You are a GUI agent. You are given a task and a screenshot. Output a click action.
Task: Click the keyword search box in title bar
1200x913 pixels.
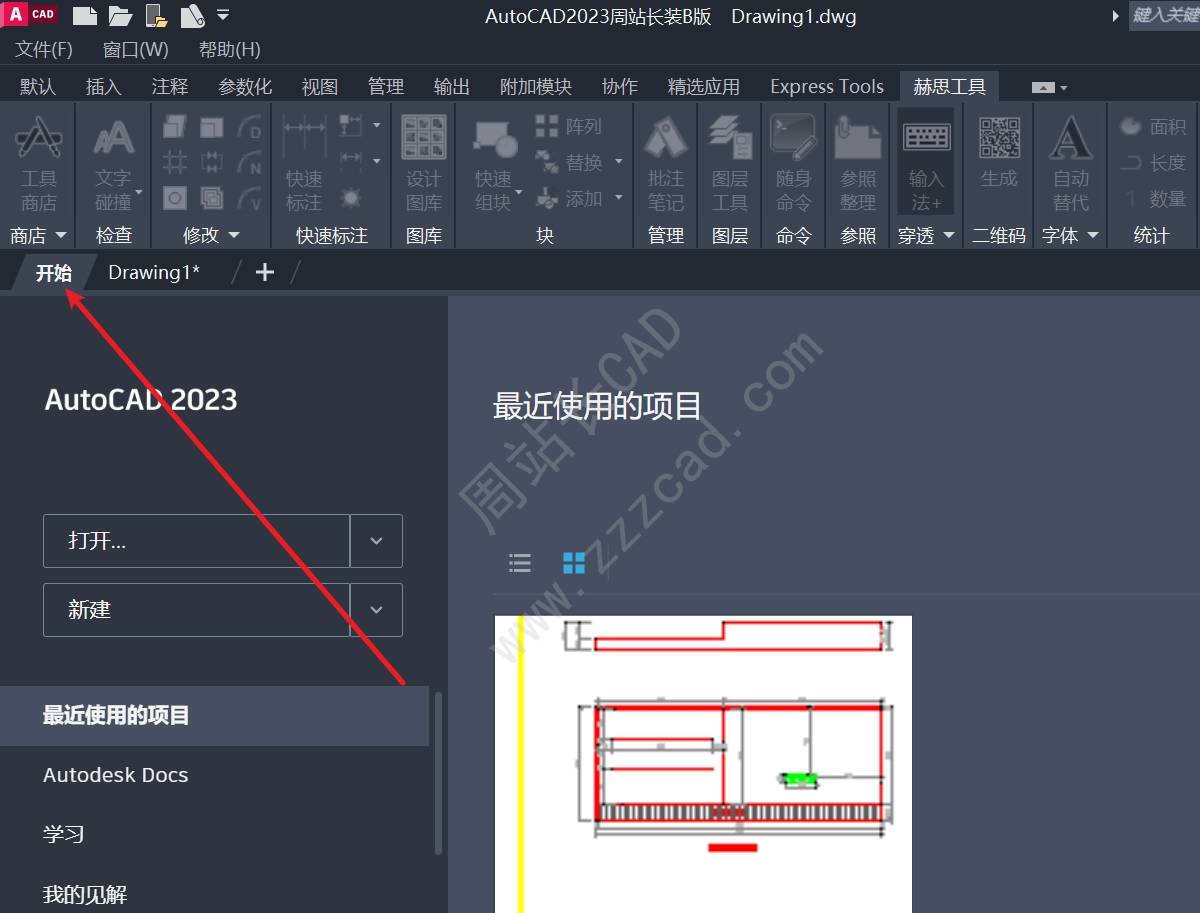(x=1165, y=15)
